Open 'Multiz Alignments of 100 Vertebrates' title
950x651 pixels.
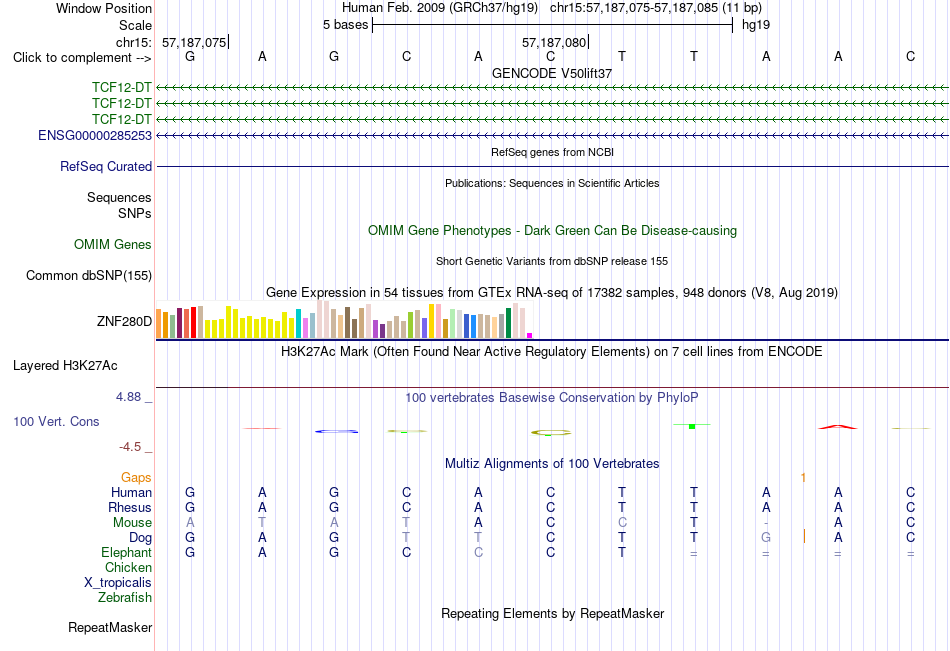pos(552,464)
